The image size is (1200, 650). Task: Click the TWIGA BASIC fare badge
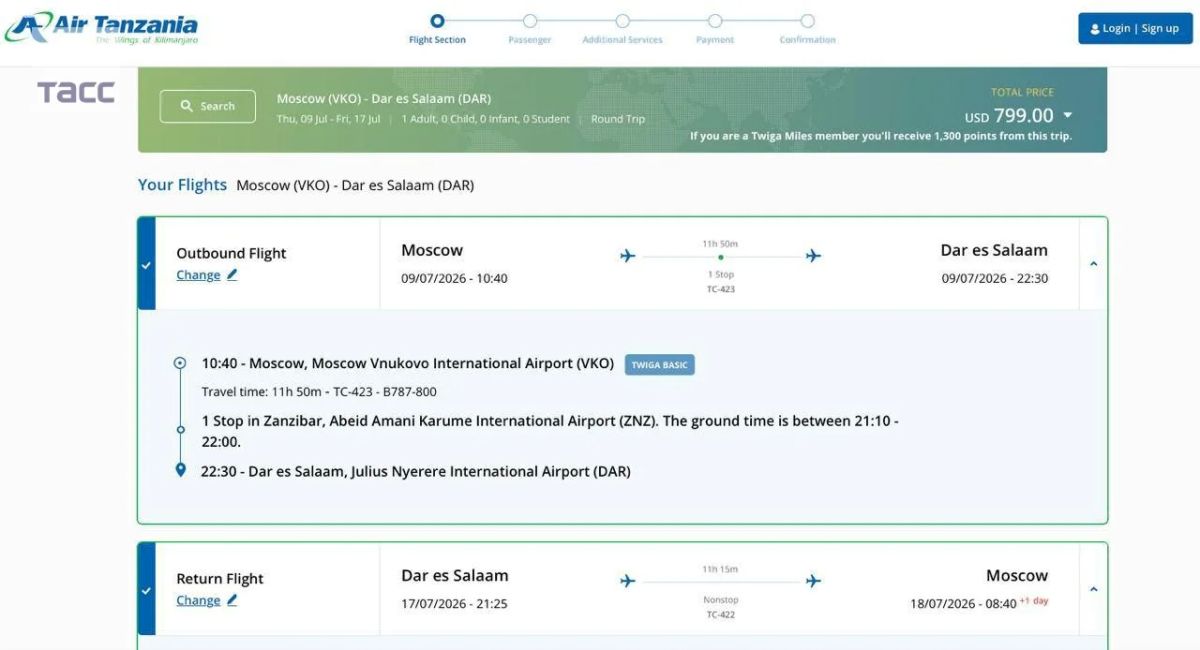click(660, 365)
